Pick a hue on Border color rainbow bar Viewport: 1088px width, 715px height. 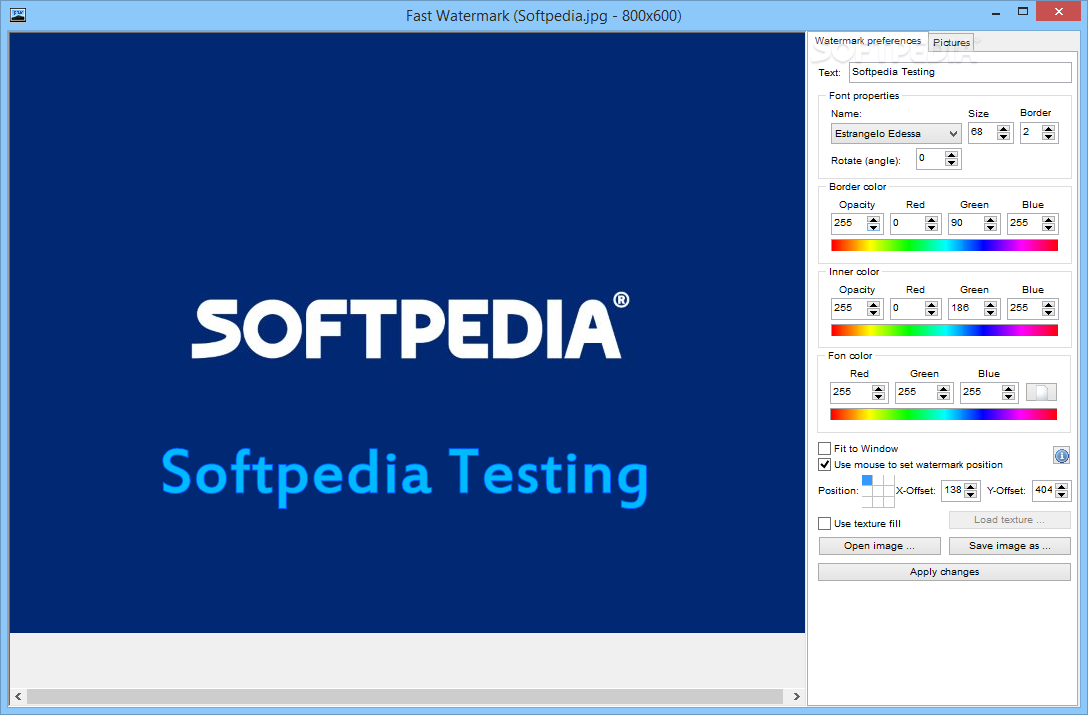click(x=944, y=245)
